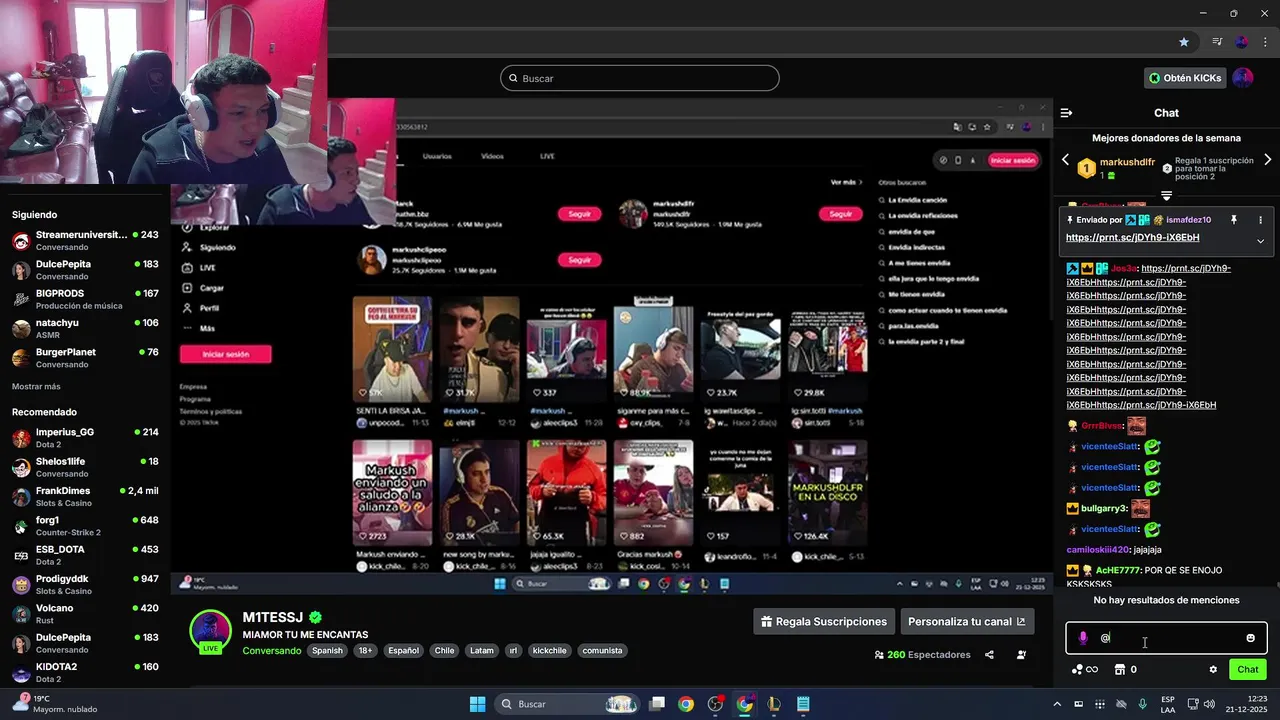The image size is (1280, 720).
Task: Open browser media control icon
Action: 1217,42
